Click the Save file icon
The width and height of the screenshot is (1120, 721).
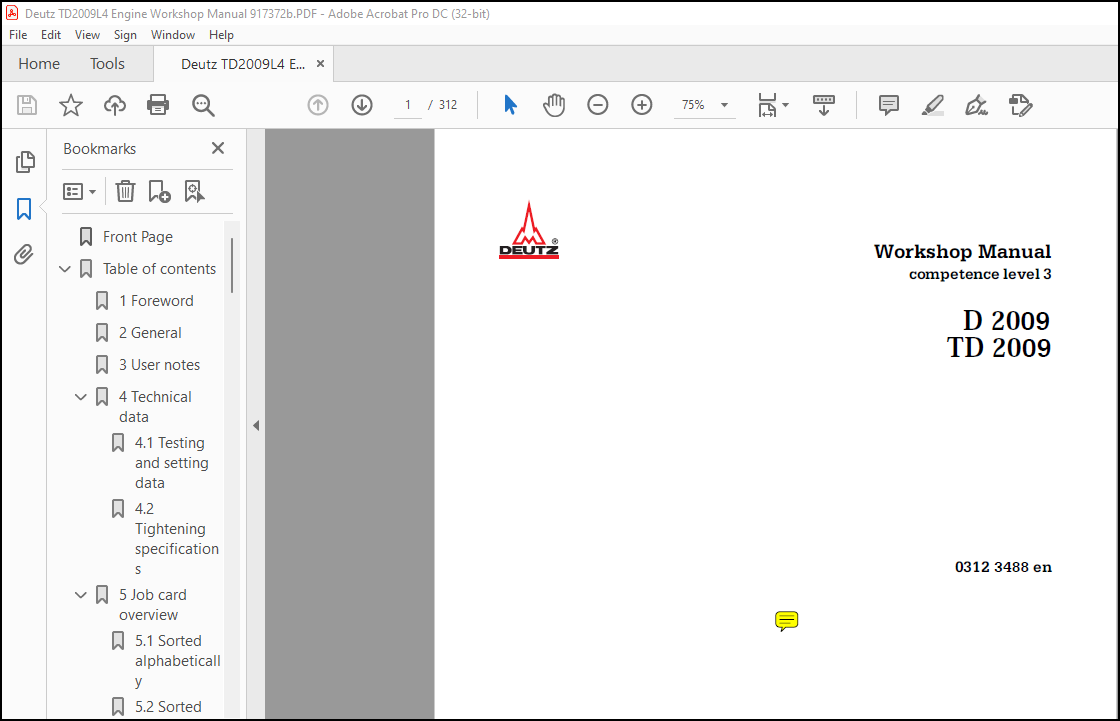[x=27, y=105]
